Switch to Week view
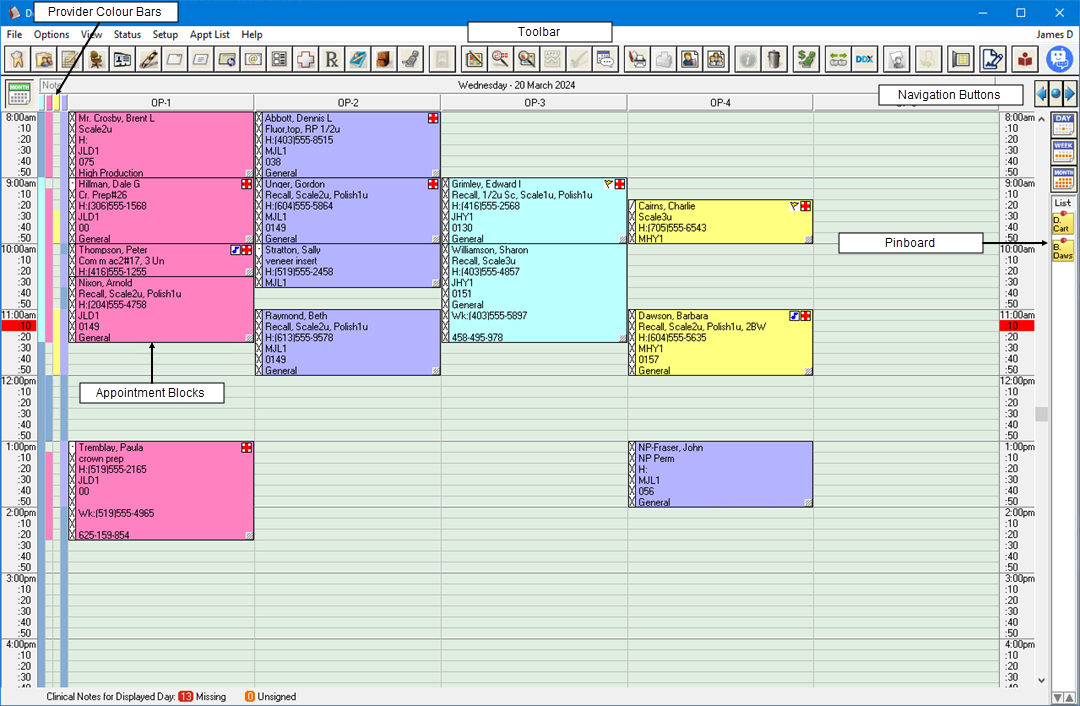The height and width of the screenshot is (706, 1080). (1062, 152)
